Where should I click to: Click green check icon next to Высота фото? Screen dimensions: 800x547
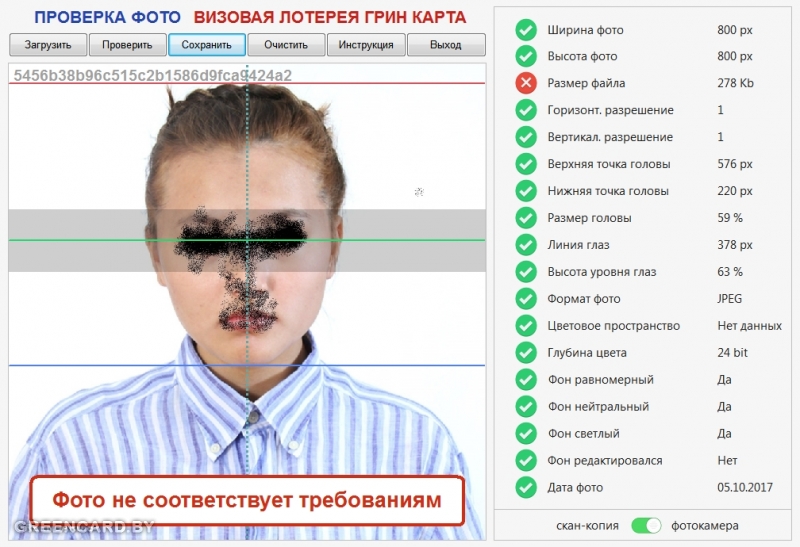point(526,56)
